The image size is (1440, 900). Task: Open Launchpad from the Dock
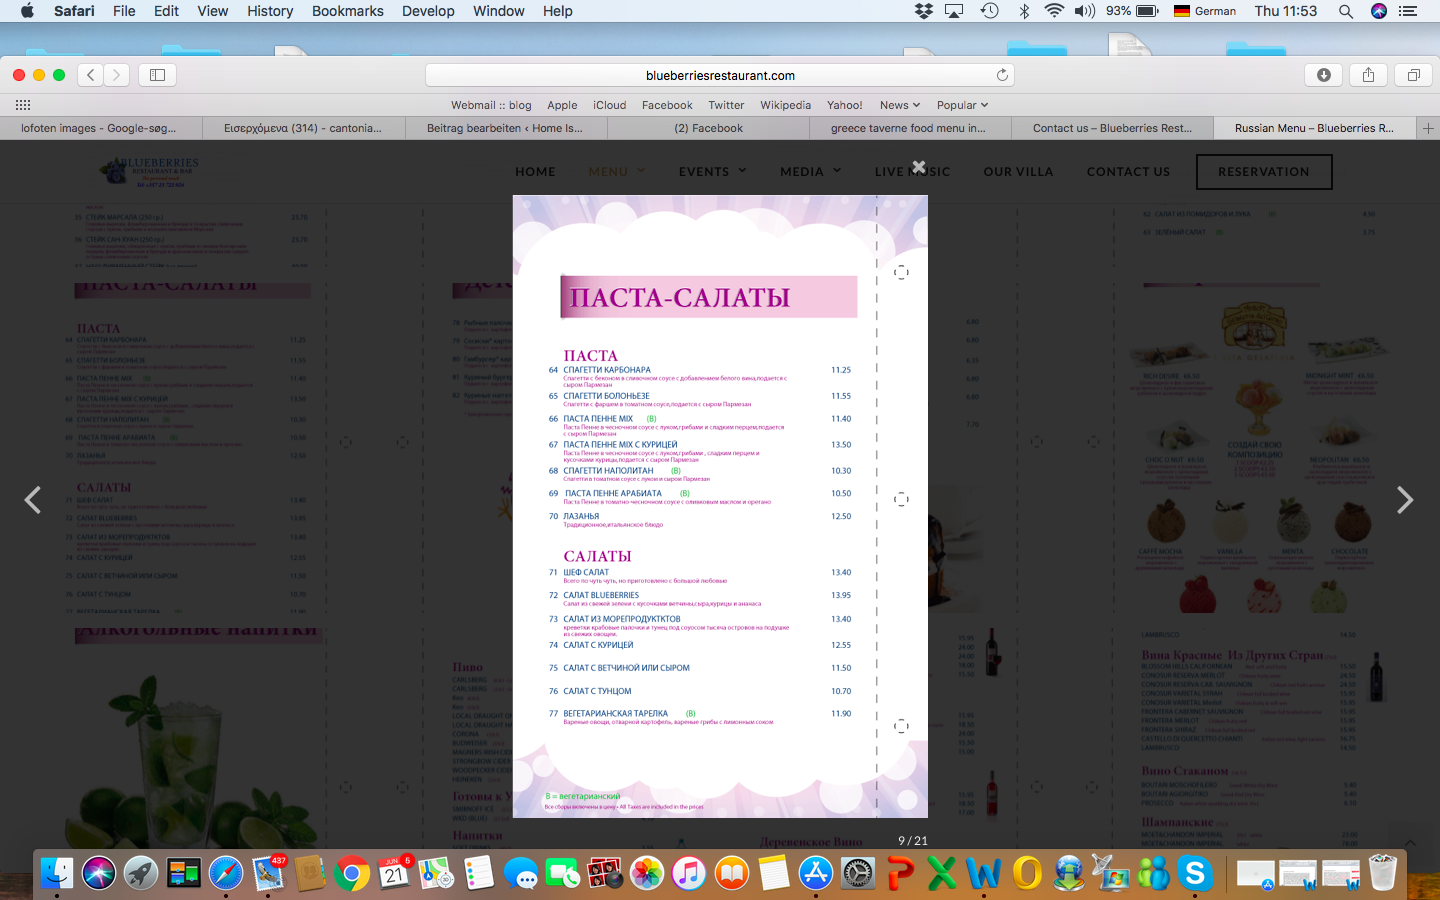tap(141, 873)
